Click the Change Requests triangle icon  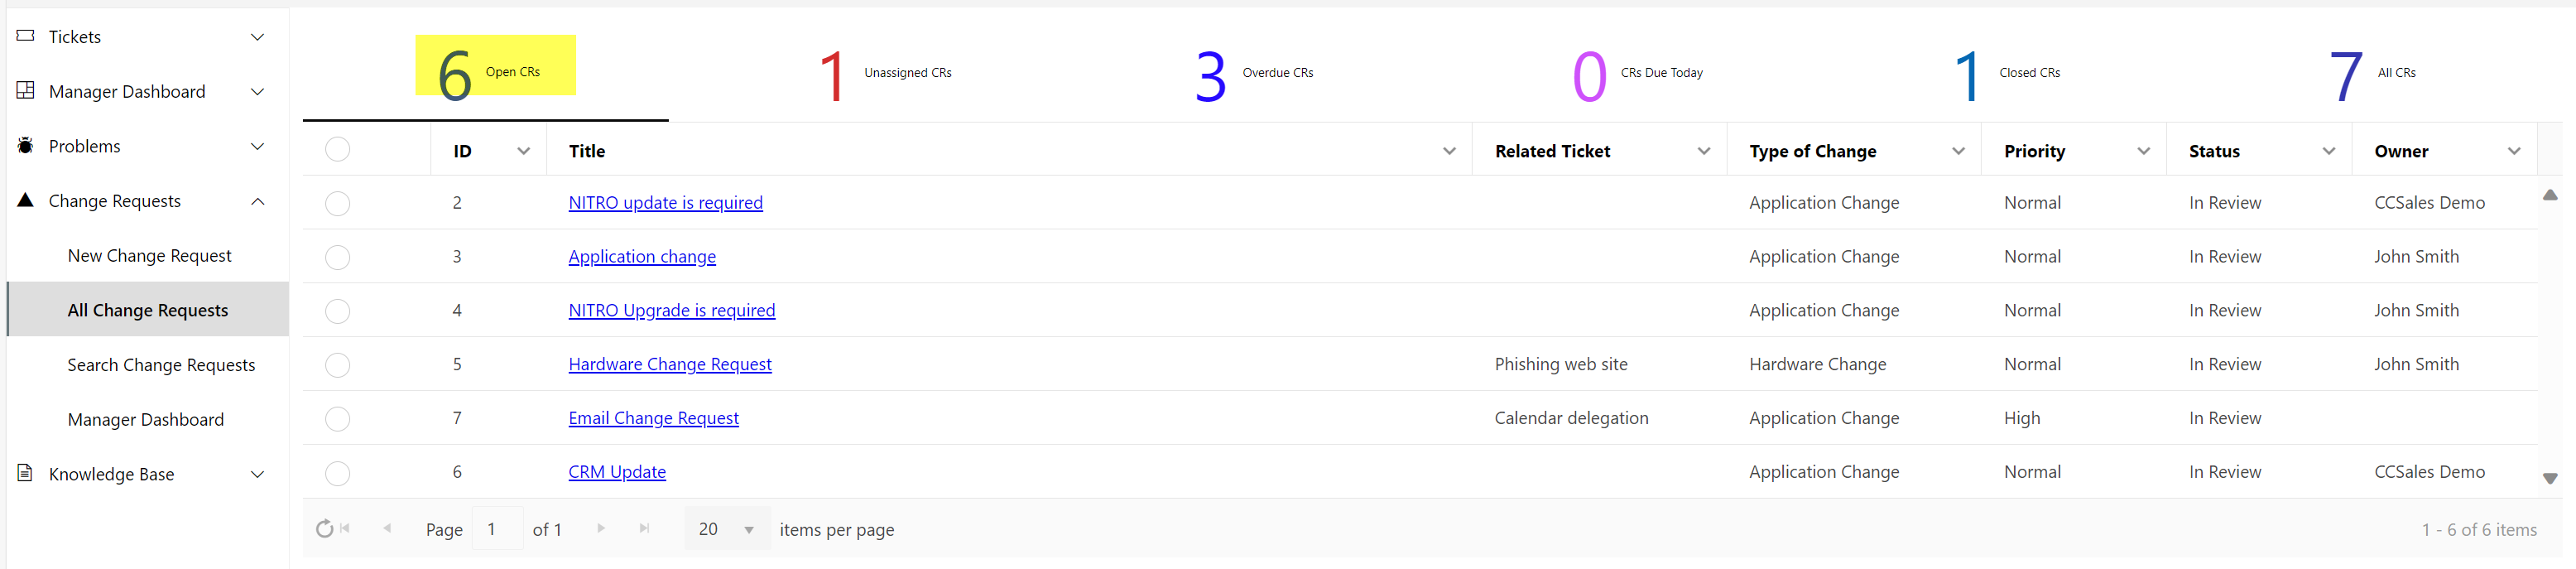point(26,200)
